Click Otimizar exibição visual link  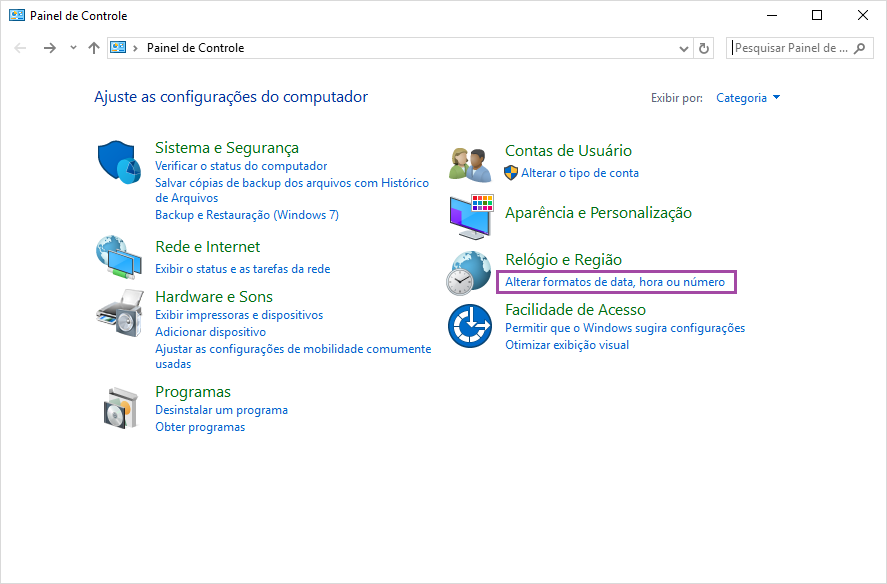click(x=567, y=345)
